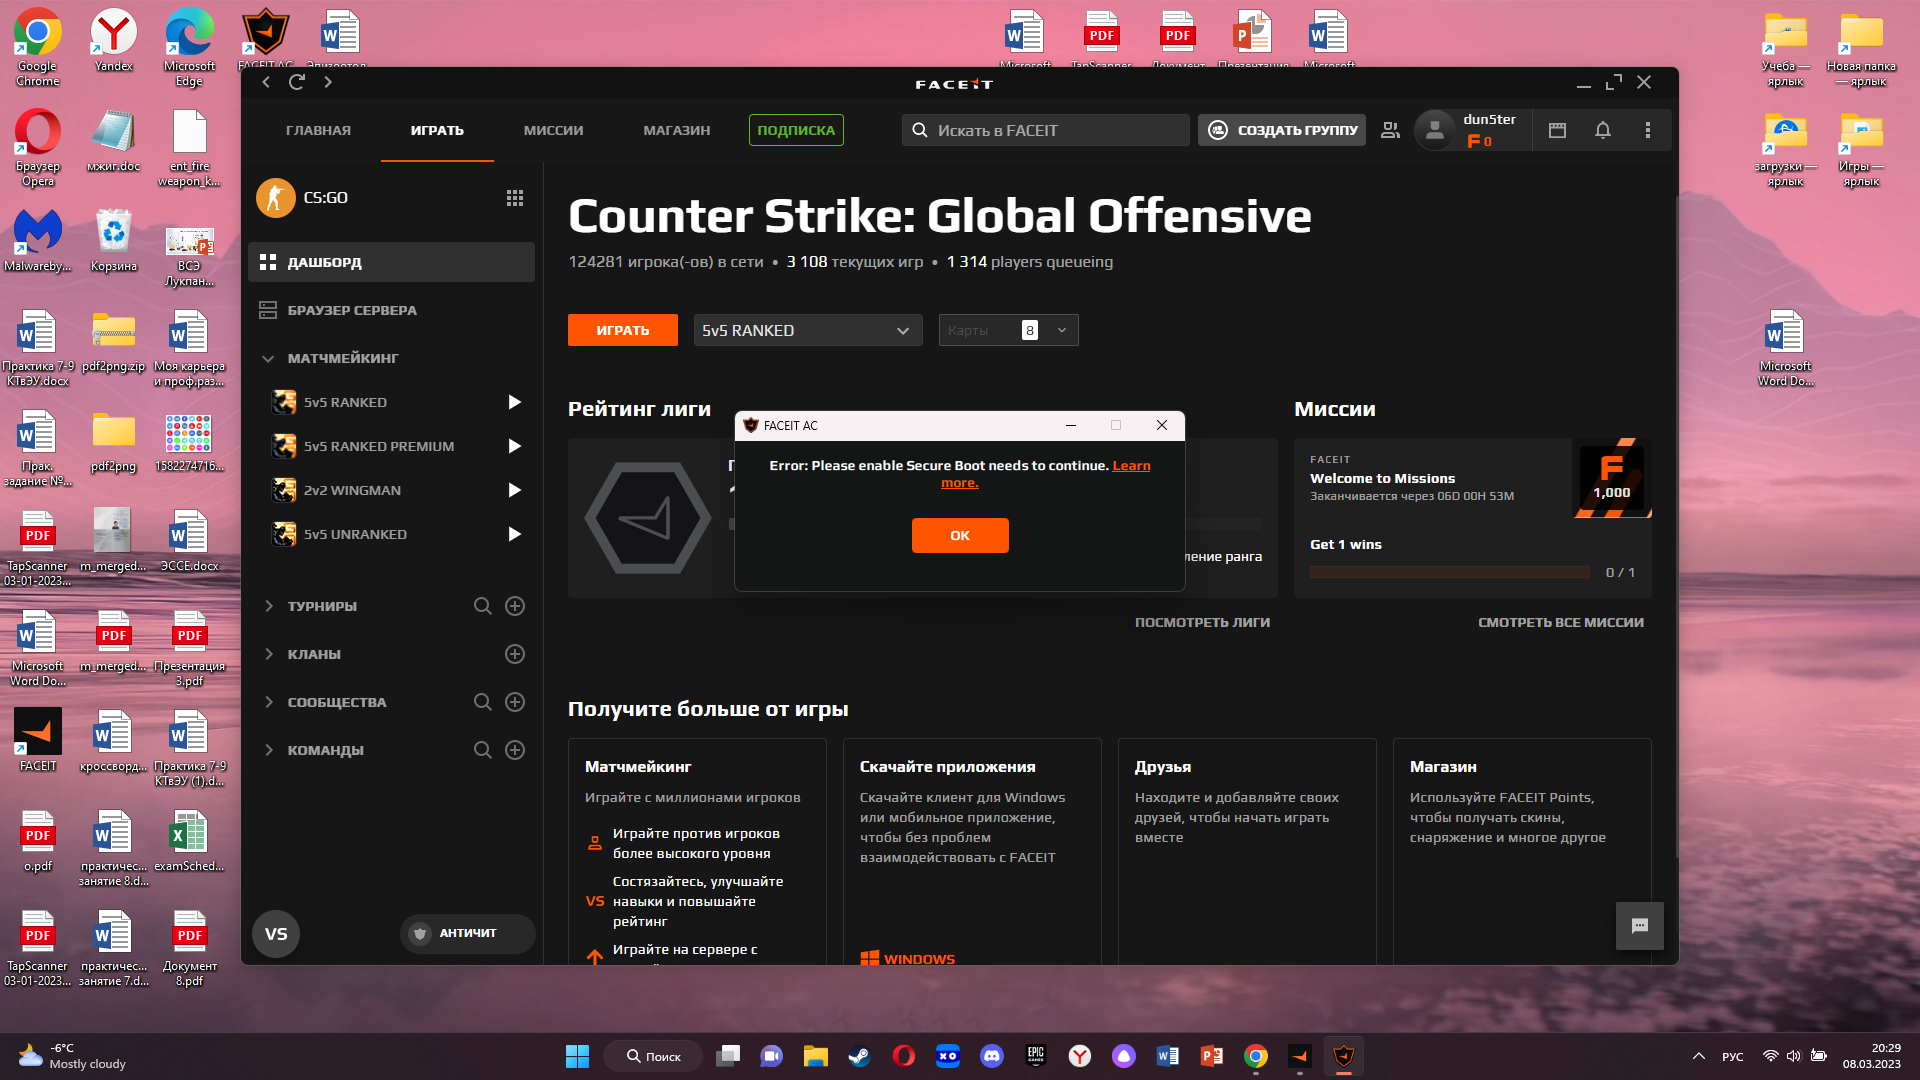Screen dimensions: 1920x1080
Task: Open the Welcome to Missions reward thumbnail
Action: click(1612, 478)
